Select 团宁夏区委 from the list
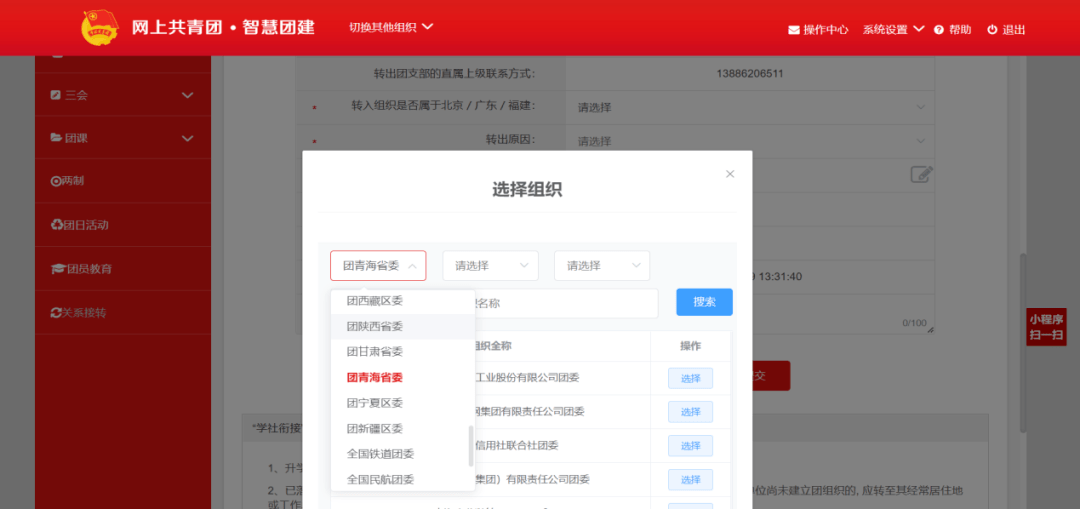The height and width of the screenshot is (509, 1080). pyautogui.click(x=403, y=403)
